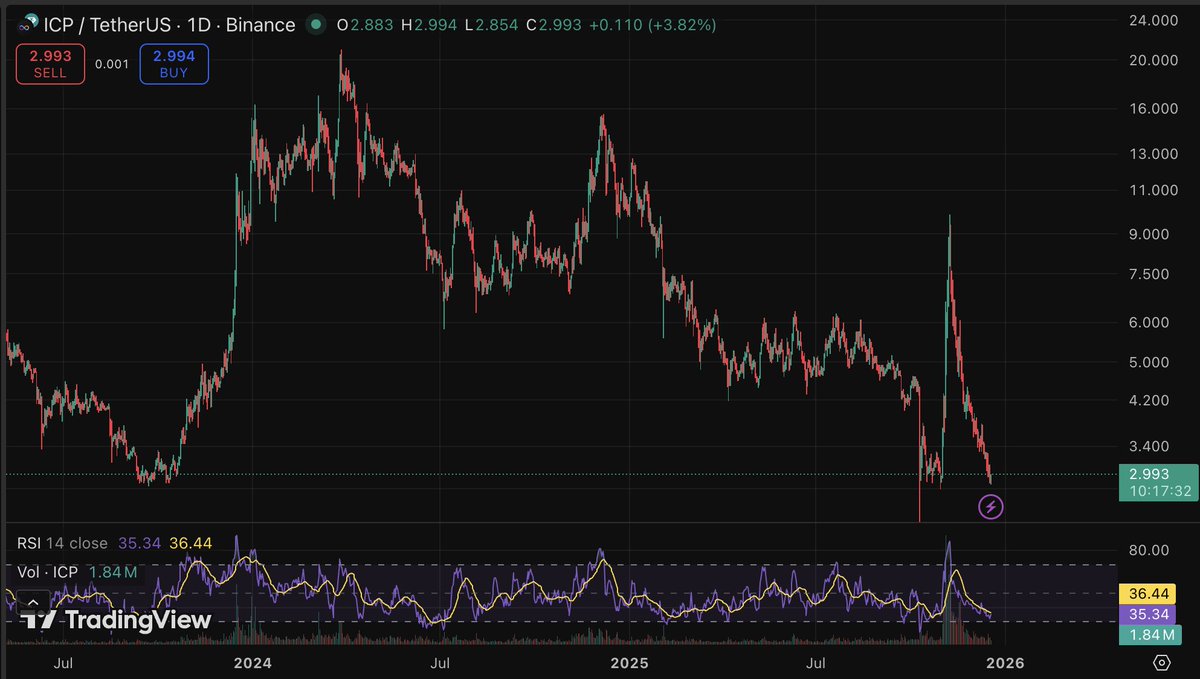
Task: Click the 9.000 price axis label
Action: (1151, 235)
